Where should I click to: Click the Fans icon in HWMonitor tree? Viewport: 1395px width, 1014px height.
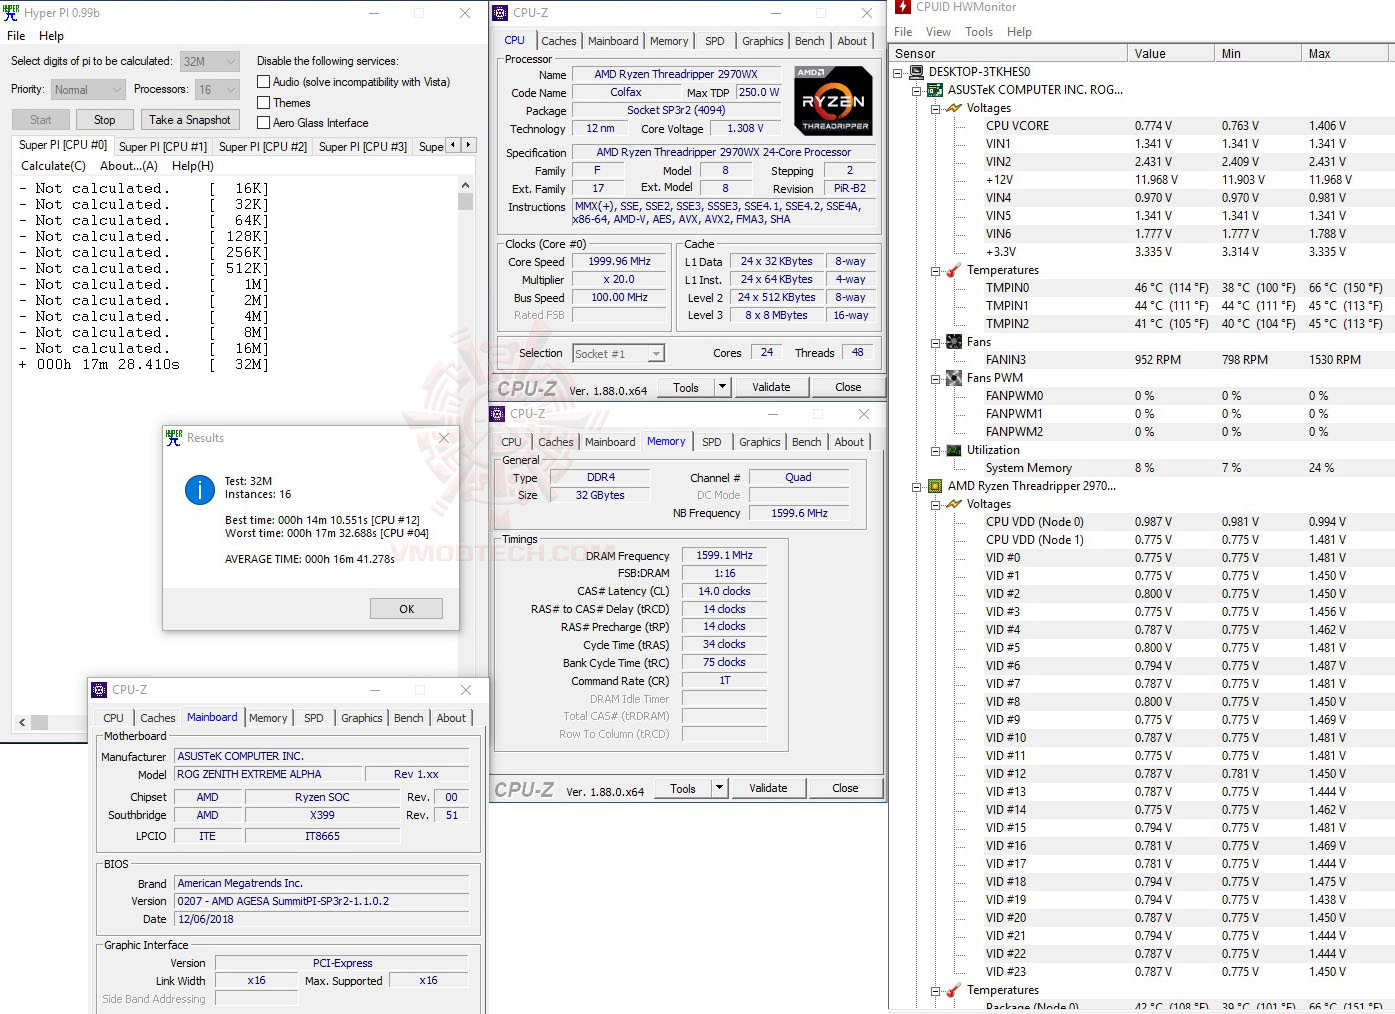[x=954, y=342]
